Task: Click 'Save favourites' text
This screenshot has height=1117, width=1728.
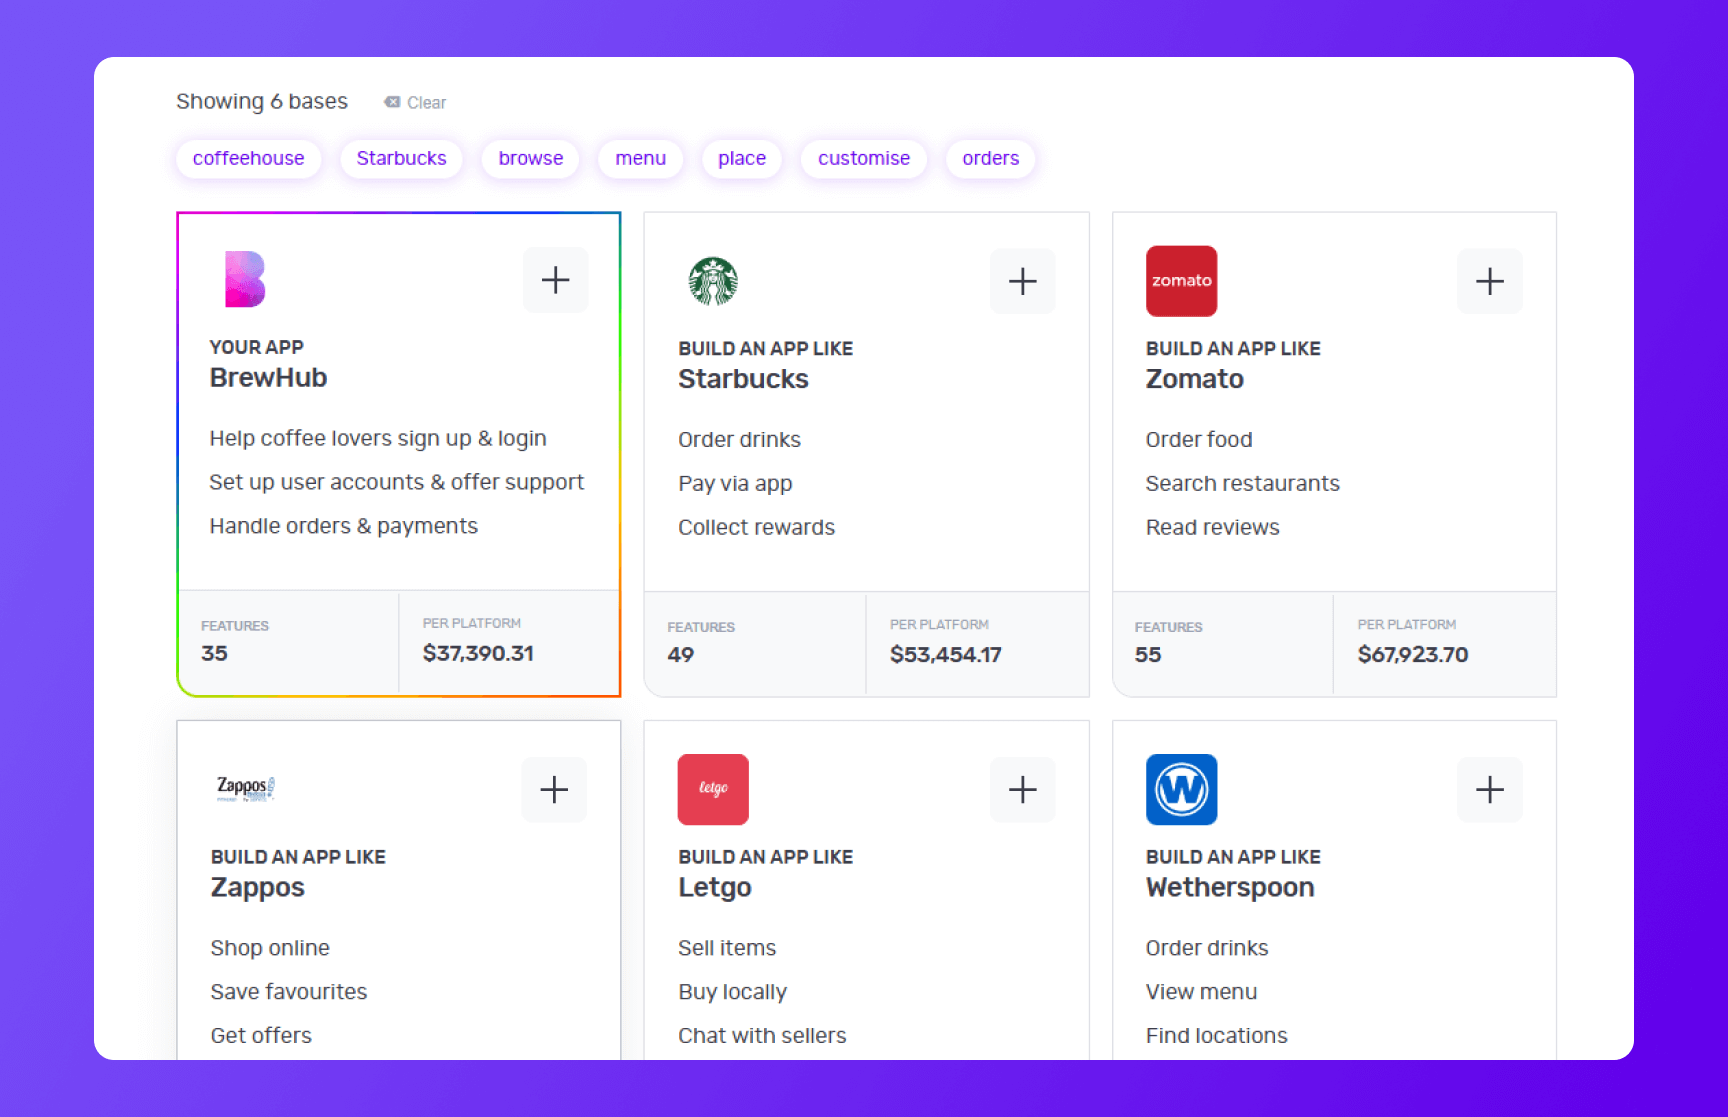Action: [288, 992]
